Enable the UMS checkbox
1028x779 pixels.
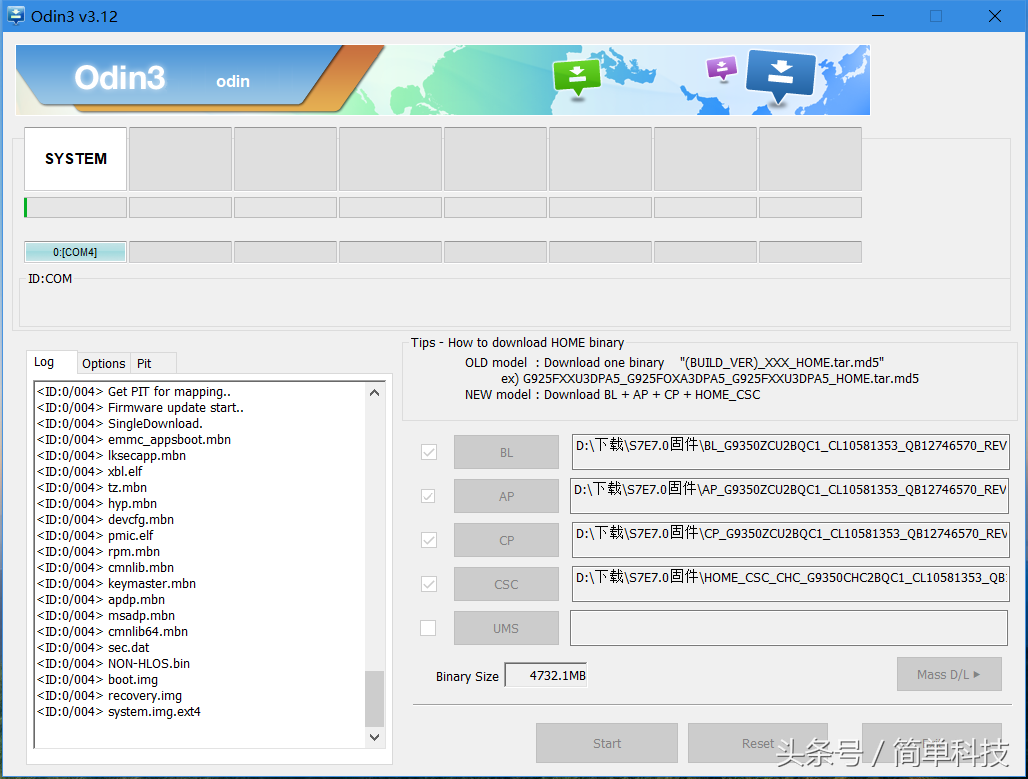click(x=428, y=628)
